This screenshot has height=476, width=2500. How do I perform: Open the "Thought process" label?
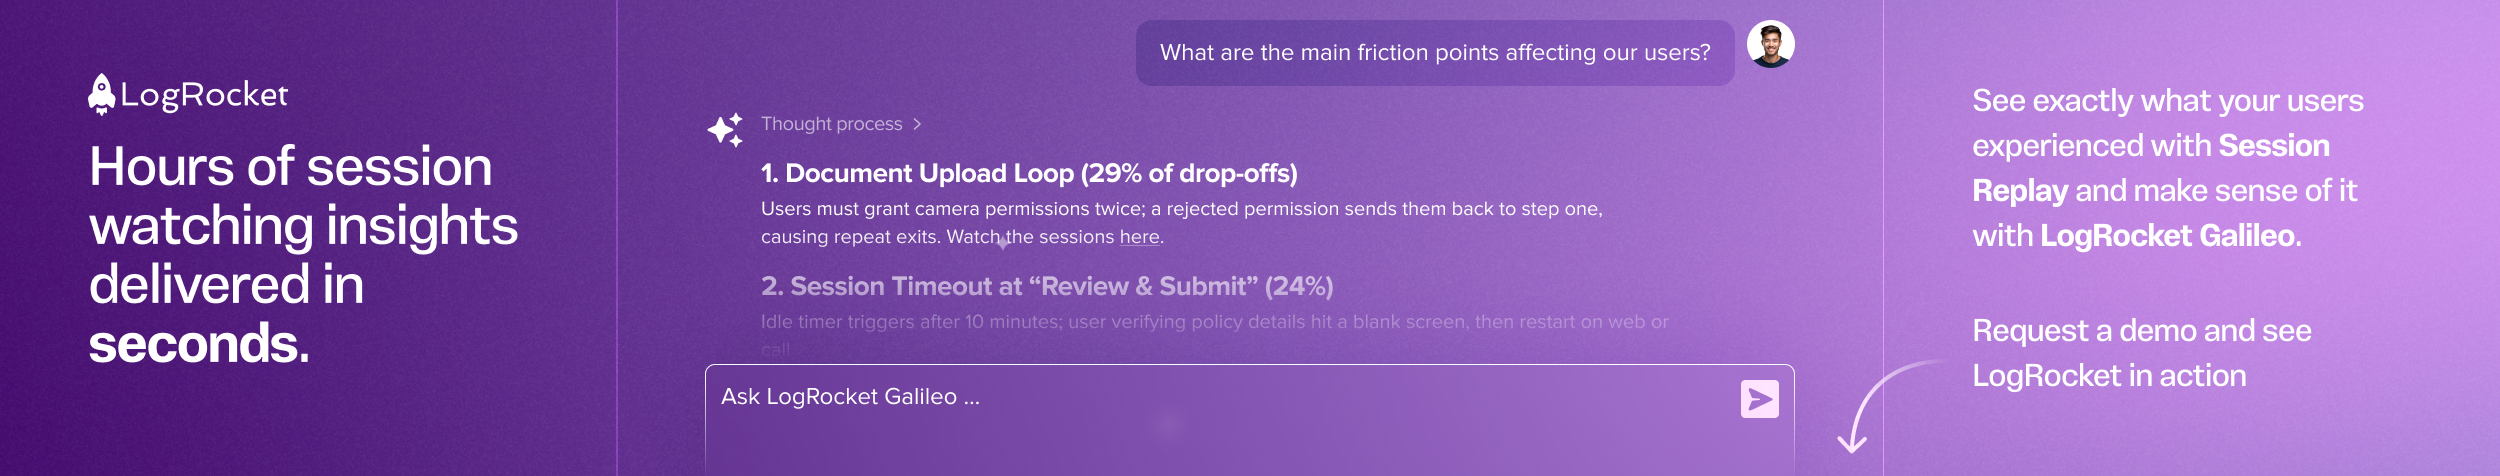tap(831, 124)
